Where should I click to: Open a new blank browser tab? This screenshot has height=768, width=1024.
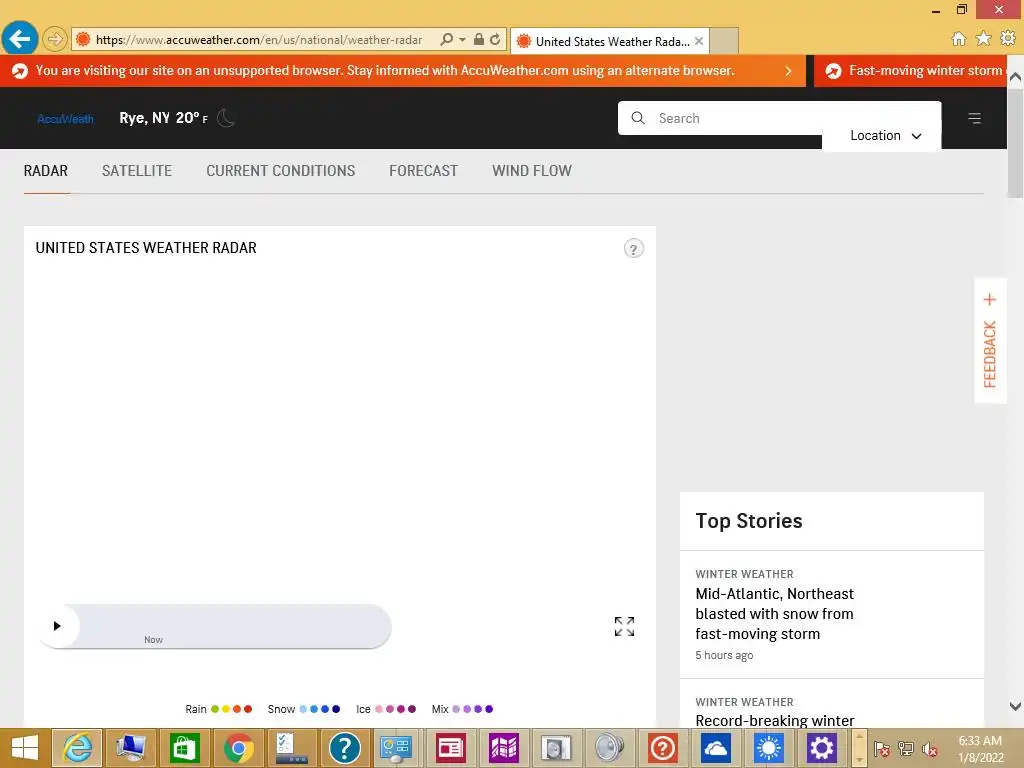(724, 40)
